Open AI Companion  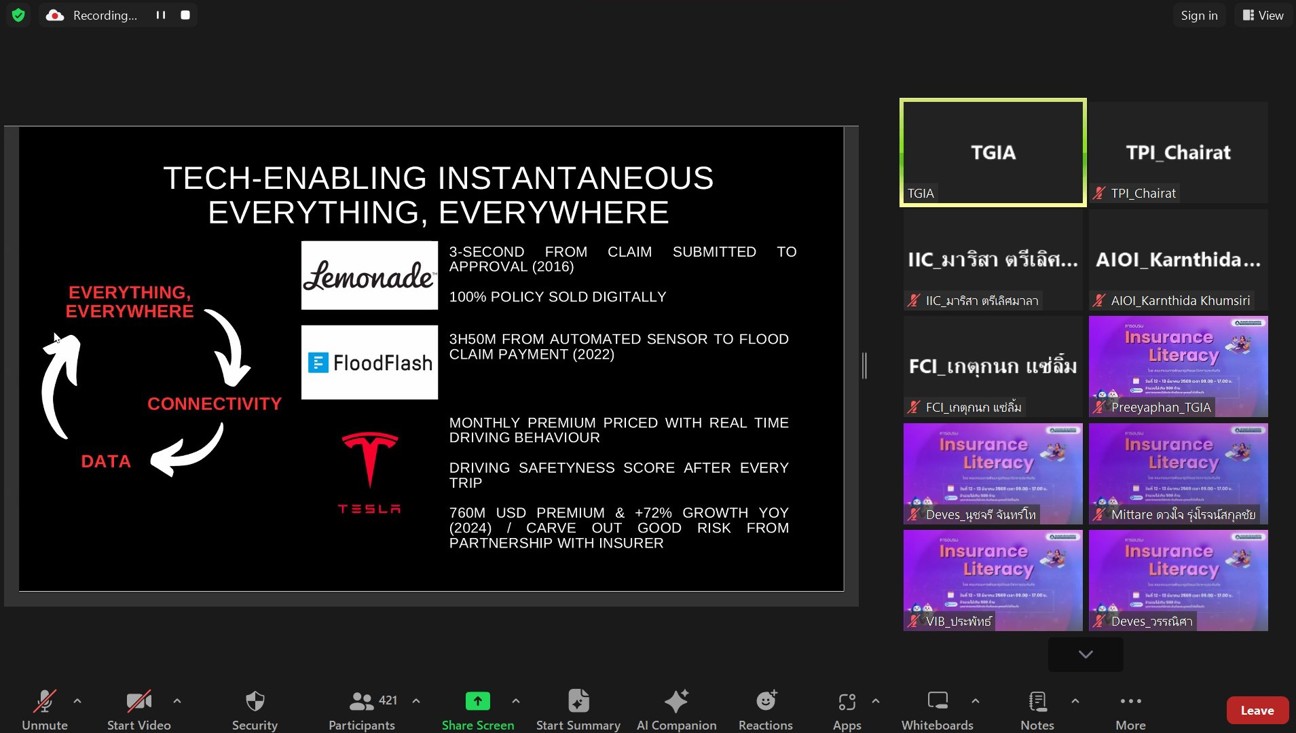[676, 710]
